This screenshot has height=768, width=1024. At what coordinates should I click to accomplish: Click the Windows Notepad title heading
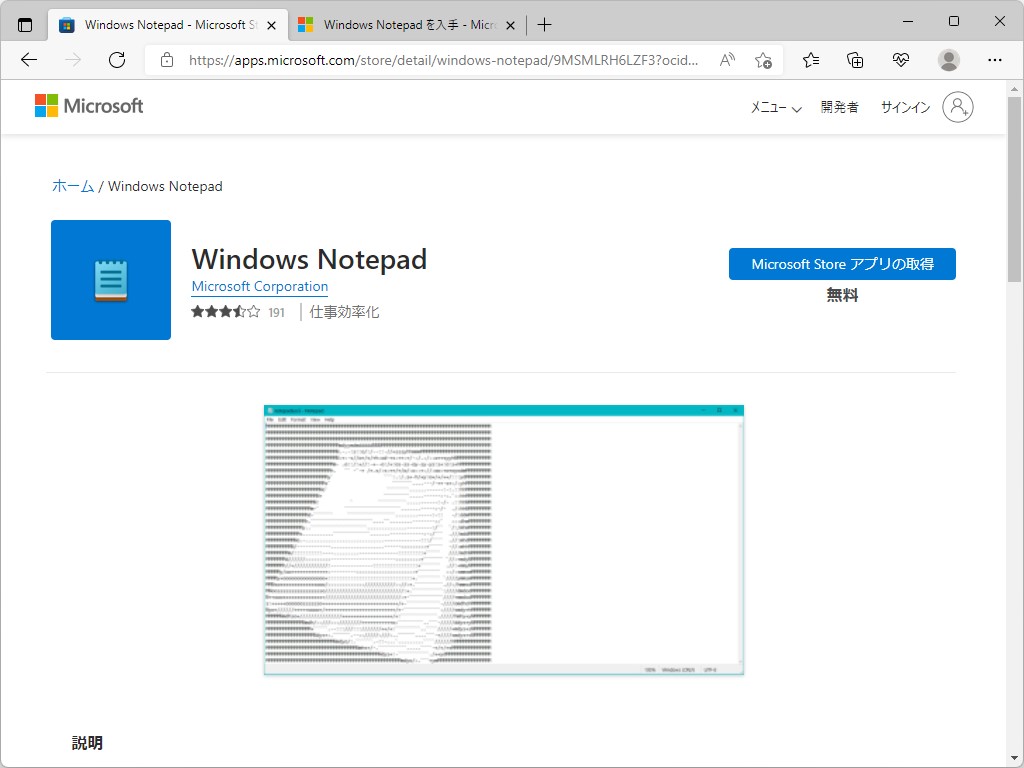[x=309, y=259]
